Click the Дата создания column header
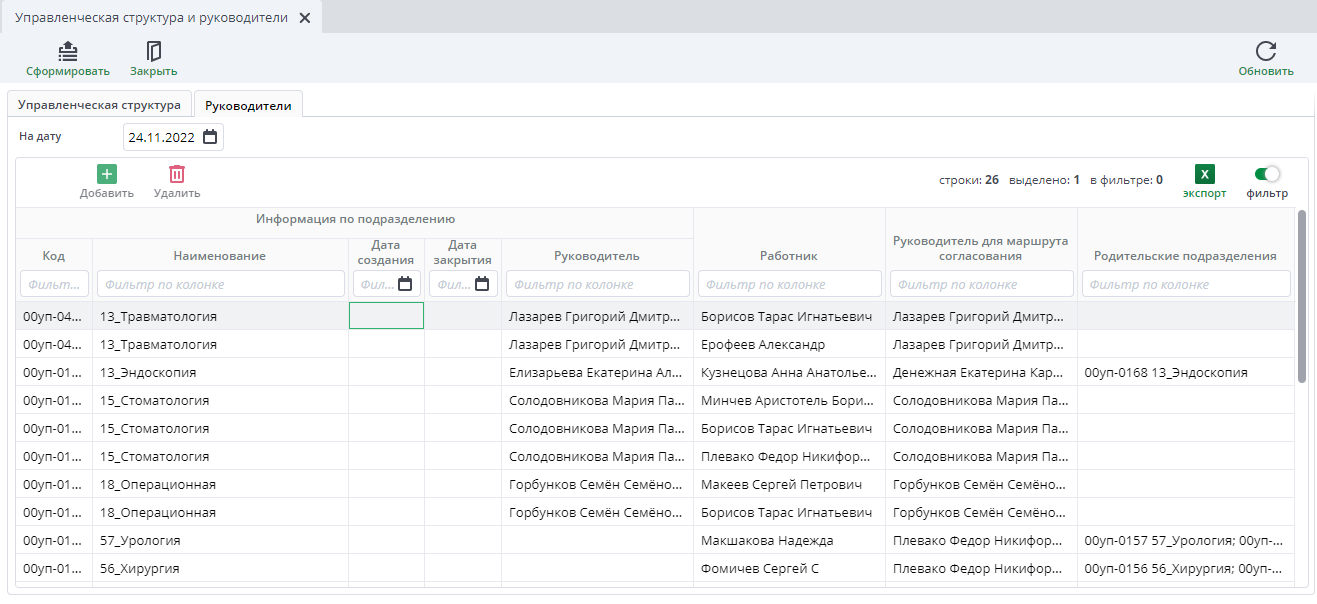 click(386, 252)
